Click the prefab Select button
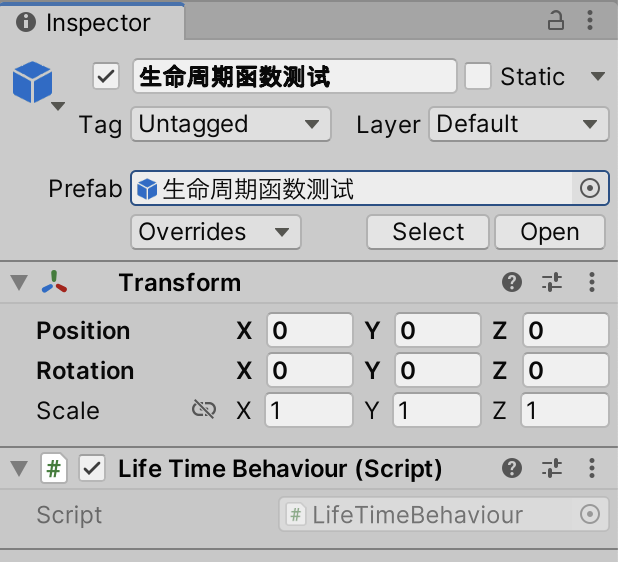This screenshot has height=562, width=618. tap(428, 232)
